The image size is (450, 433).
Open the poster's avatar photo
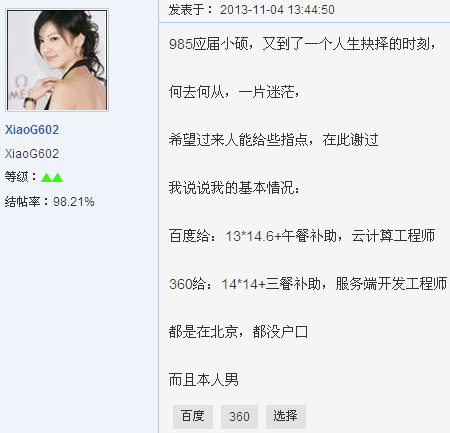pos(57,60)
